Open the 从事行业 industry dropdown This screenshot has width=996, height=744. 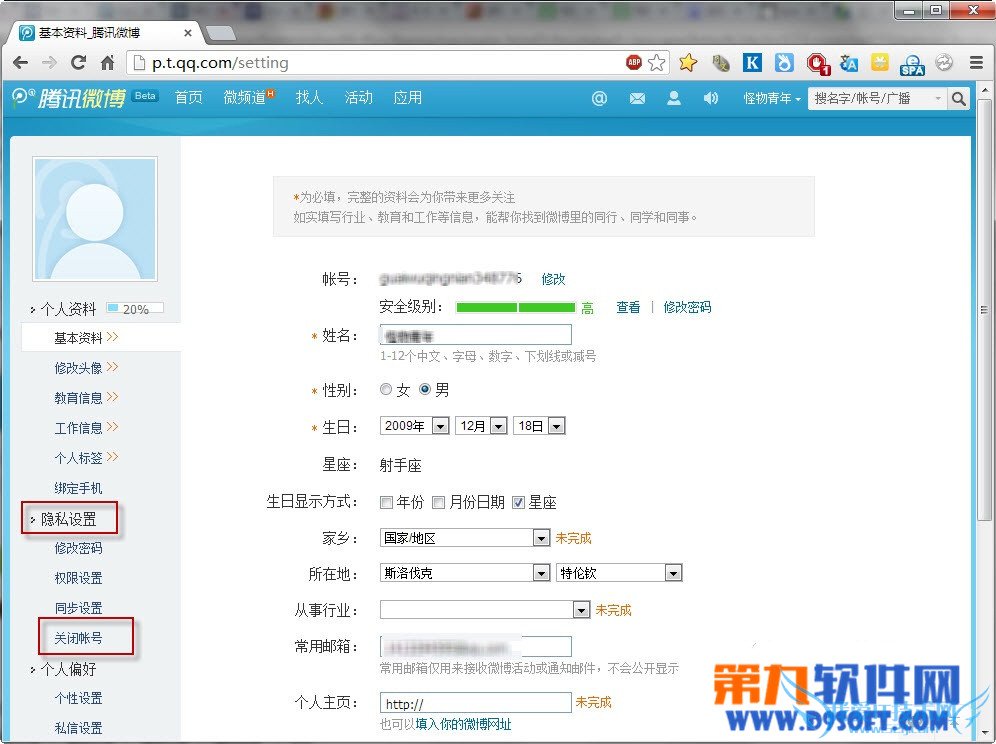(x=485, y=610)
